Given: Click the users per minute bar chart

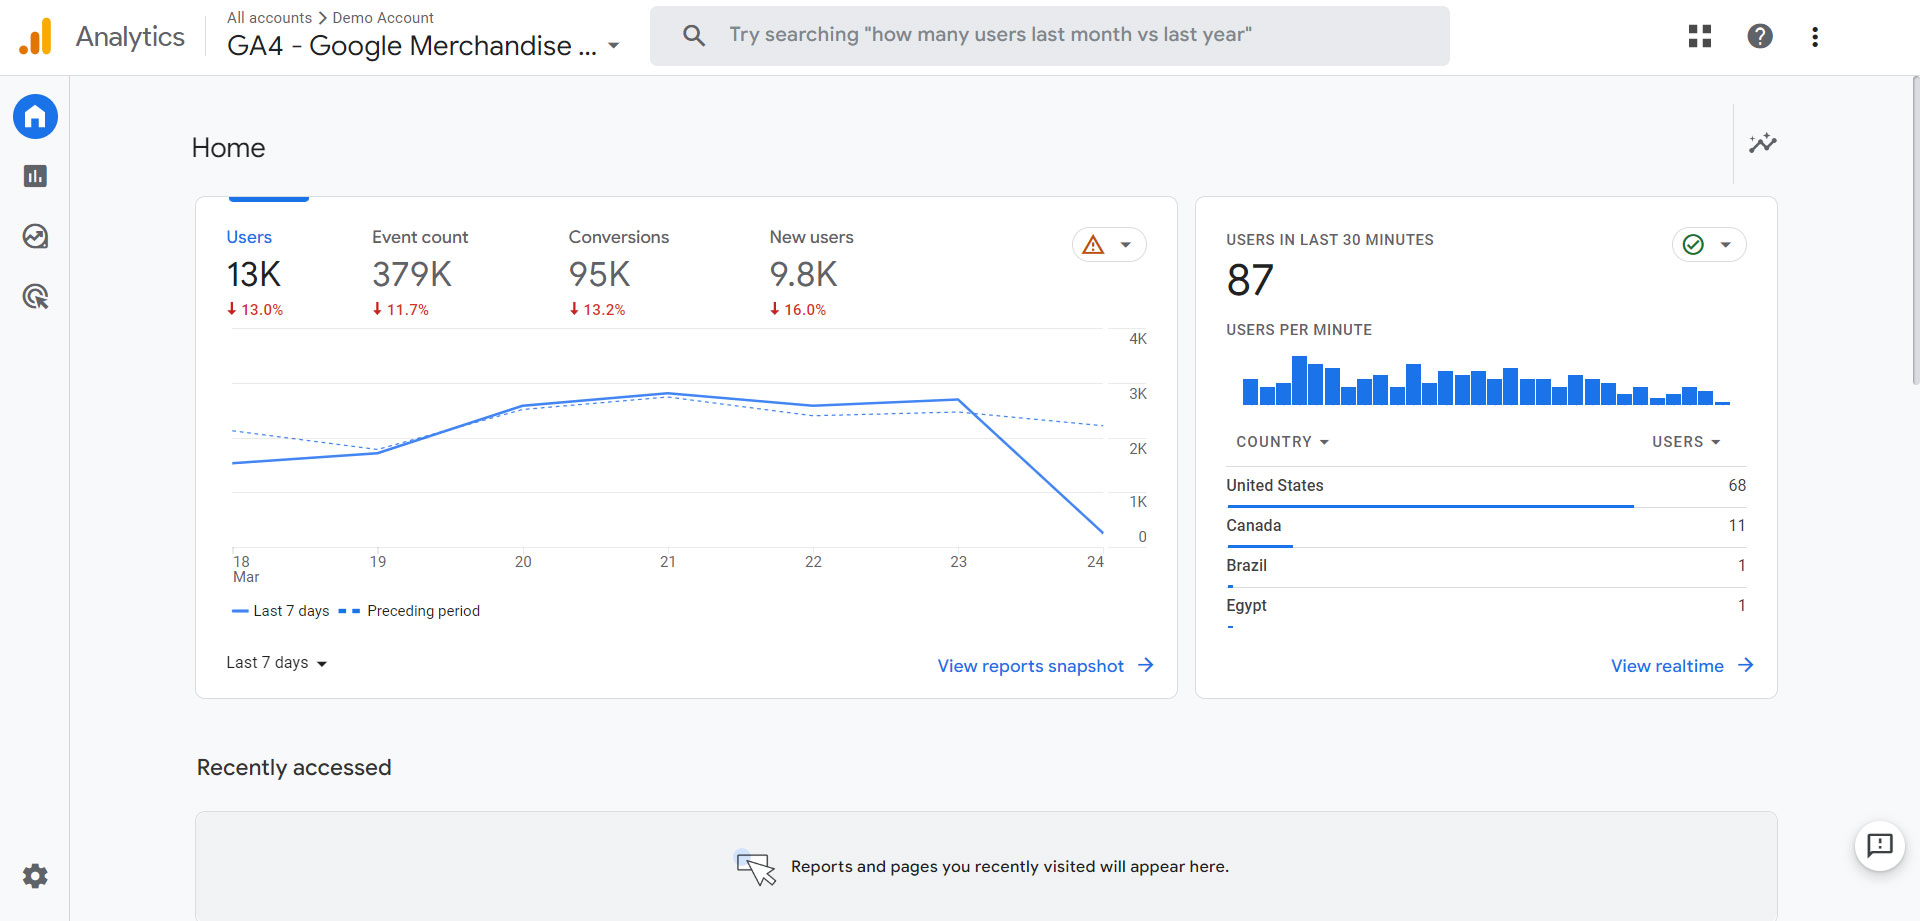Looking at the screenshot, I should point(1486,380).
